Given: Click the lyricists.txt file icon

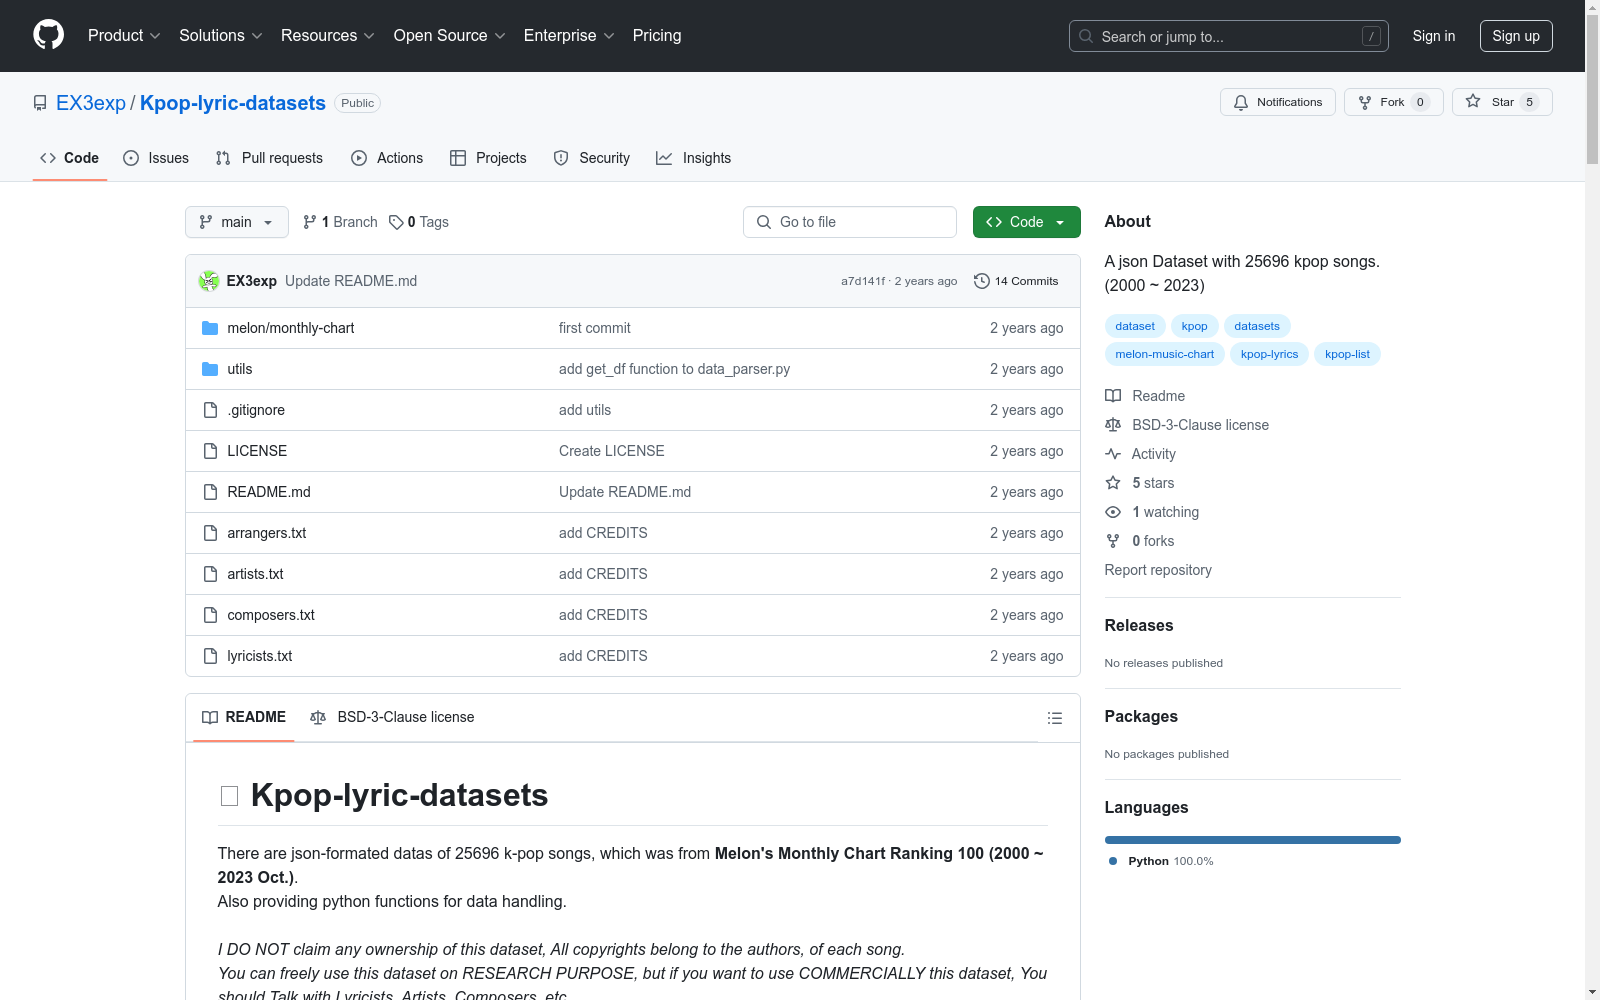Looking at the screenshot, I should point(210,656).
